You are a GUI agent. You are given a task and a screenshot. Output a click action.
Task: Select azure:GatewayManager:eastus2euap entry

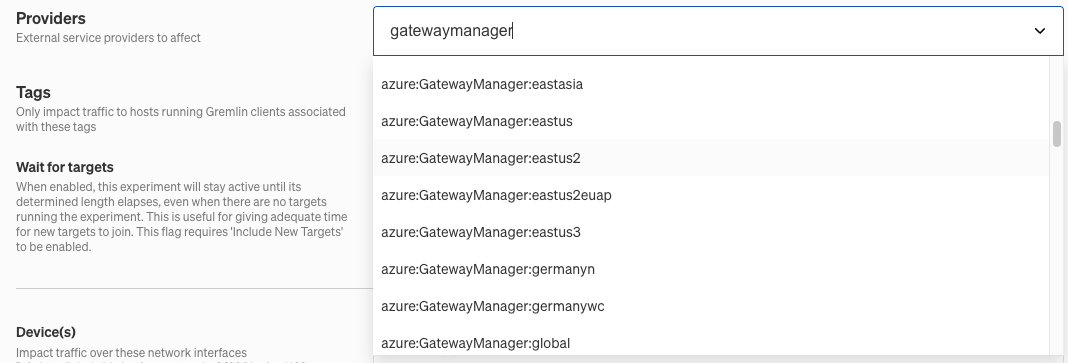point(710,195)
